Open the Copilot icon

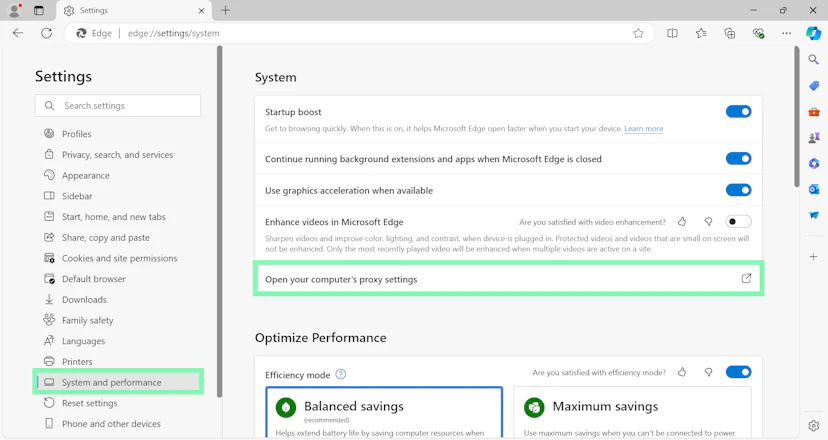(x=814, y=33)
